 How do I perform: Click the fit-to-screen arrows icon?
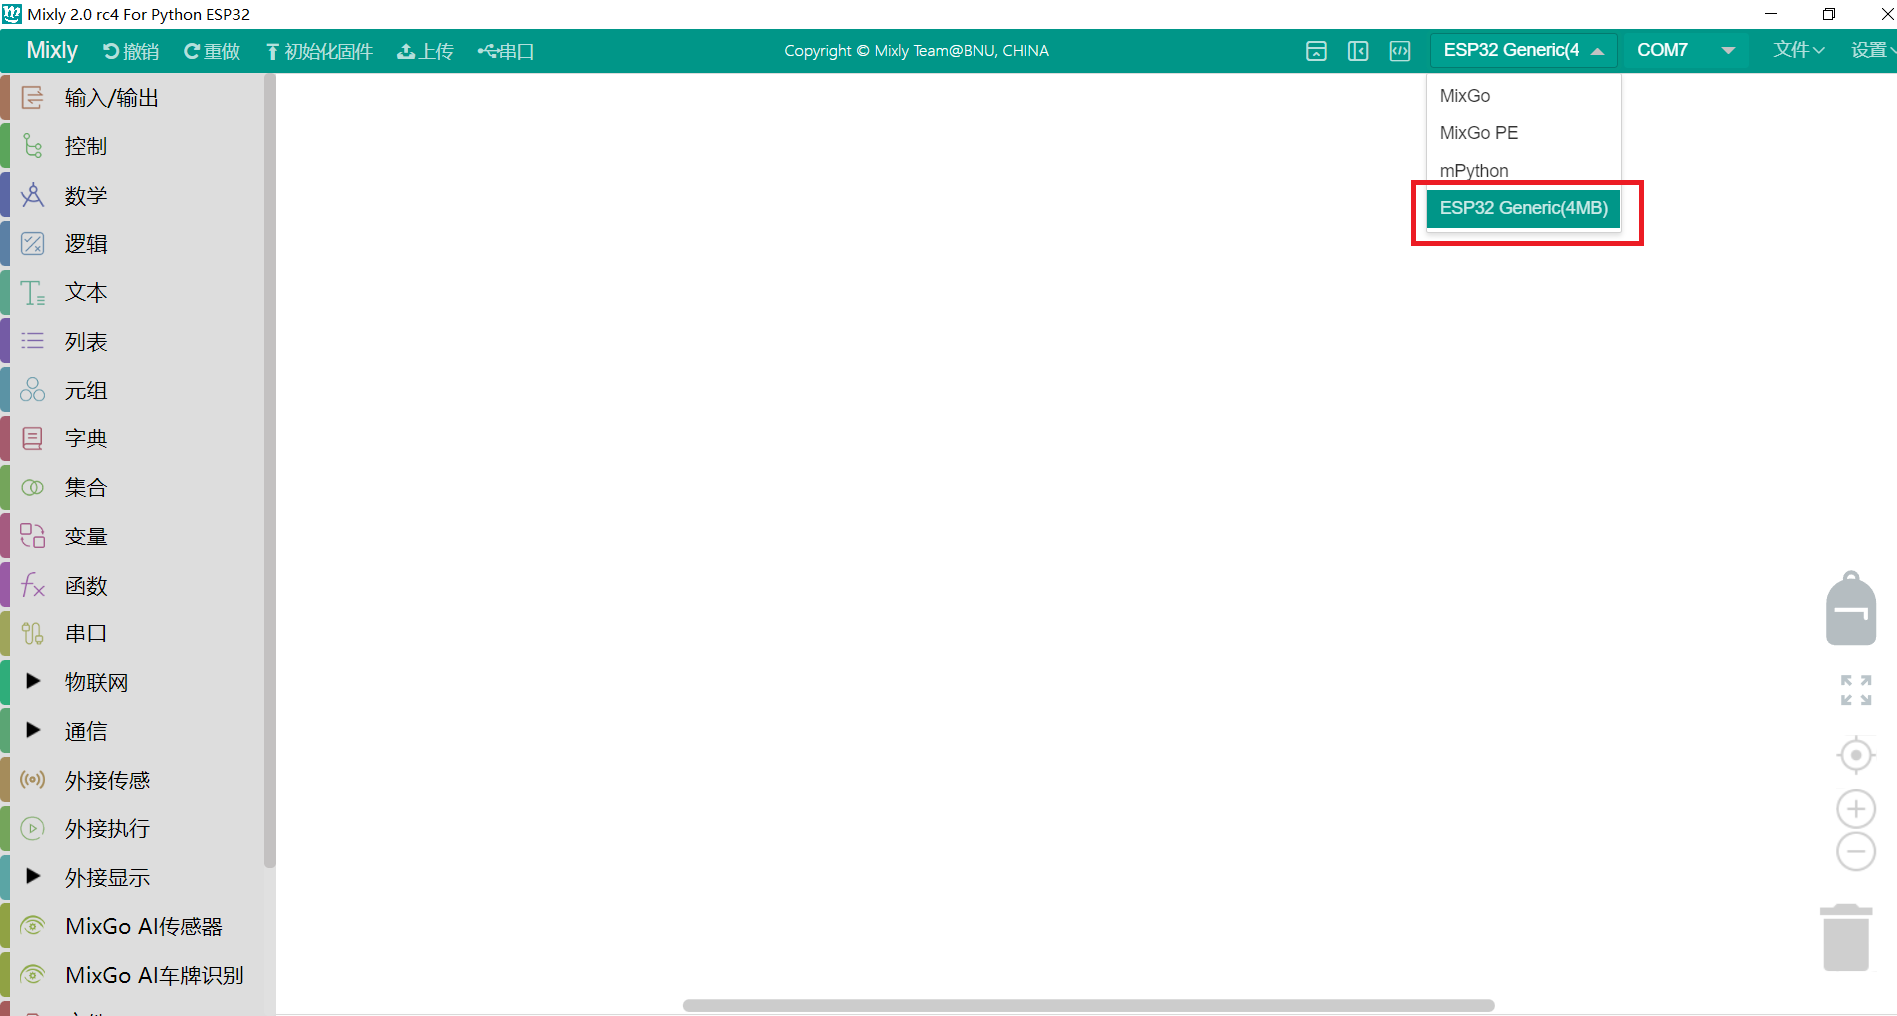pyautogui.click(x=1856, y=690)
